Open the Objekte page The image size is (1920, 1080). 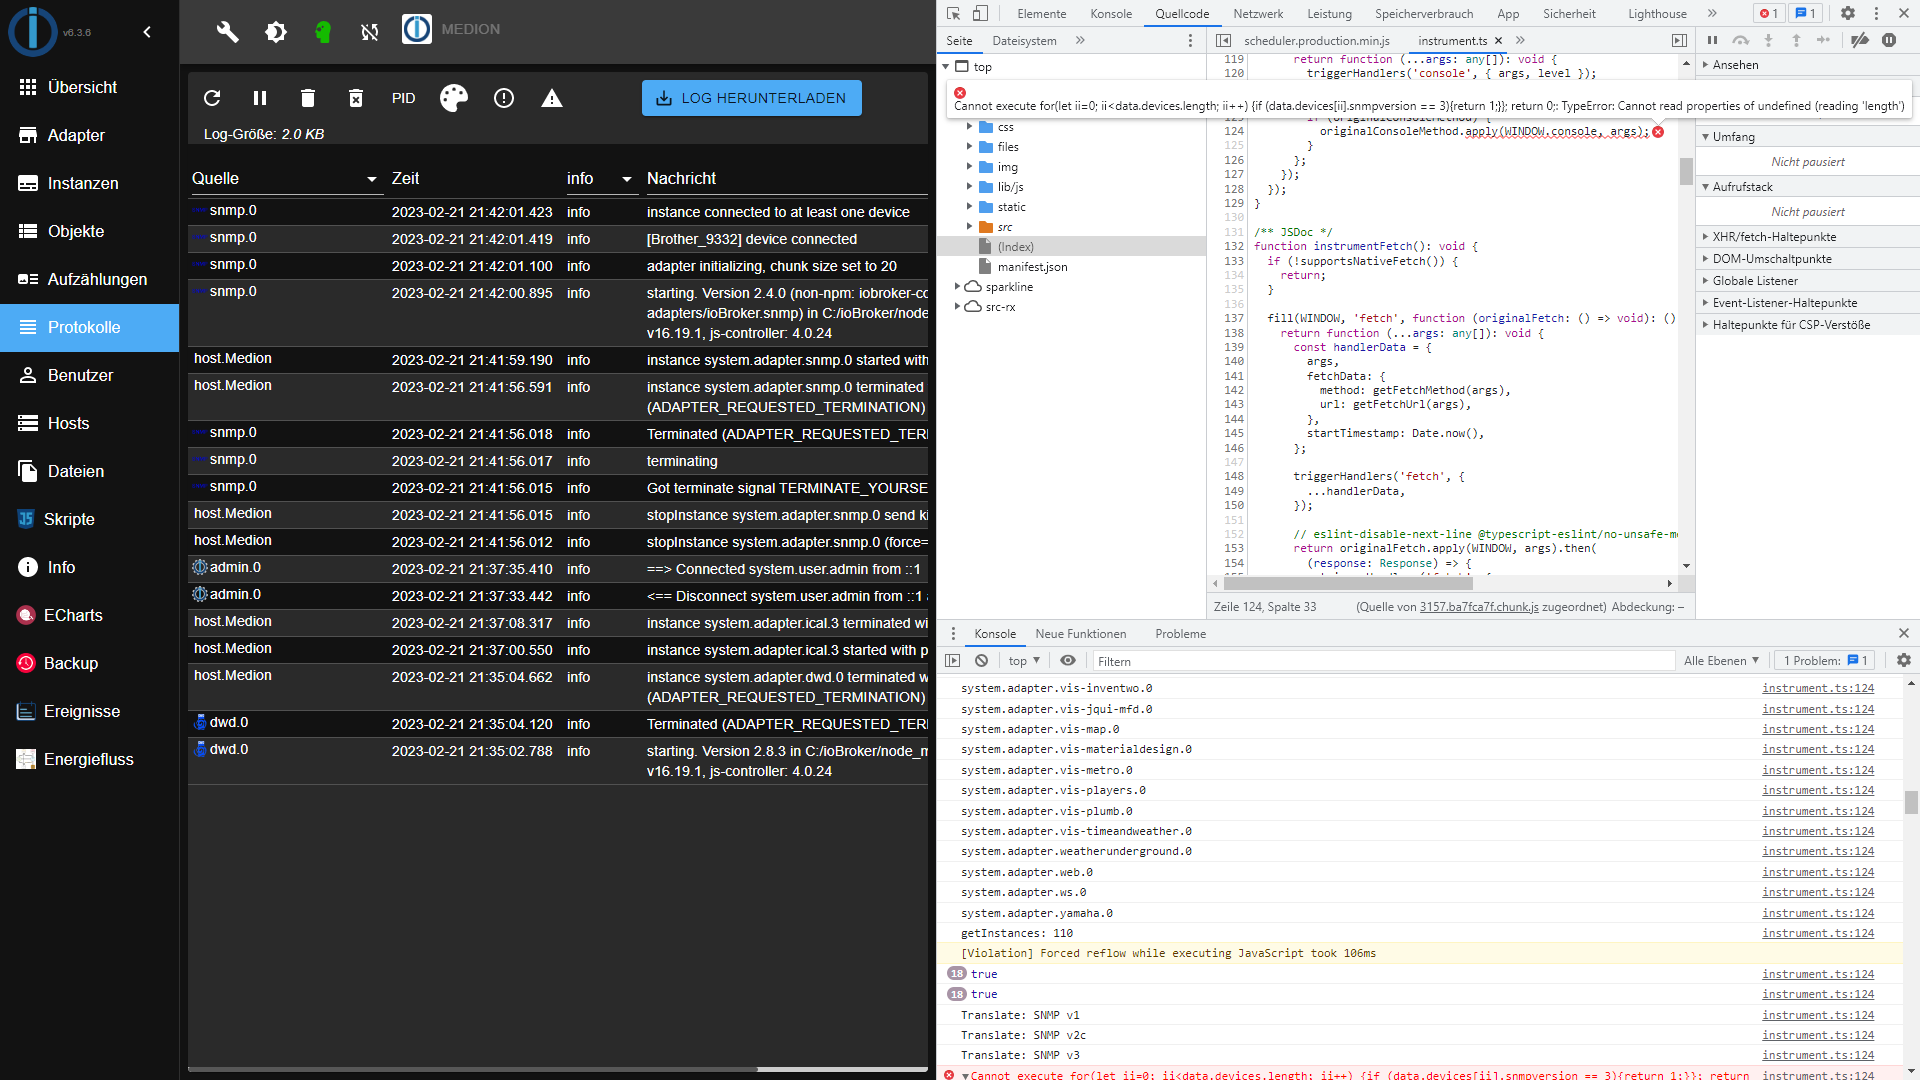(89, 231)
